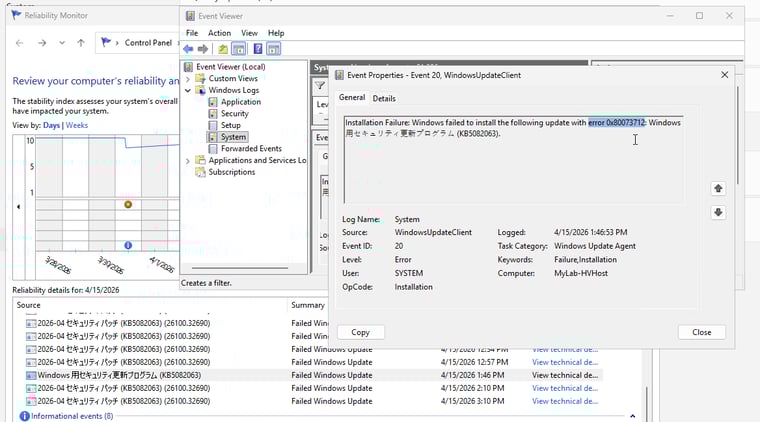The image size is (760, 422).
Task: Show previous event with the up arrow
Action: [x=717, y=189]
